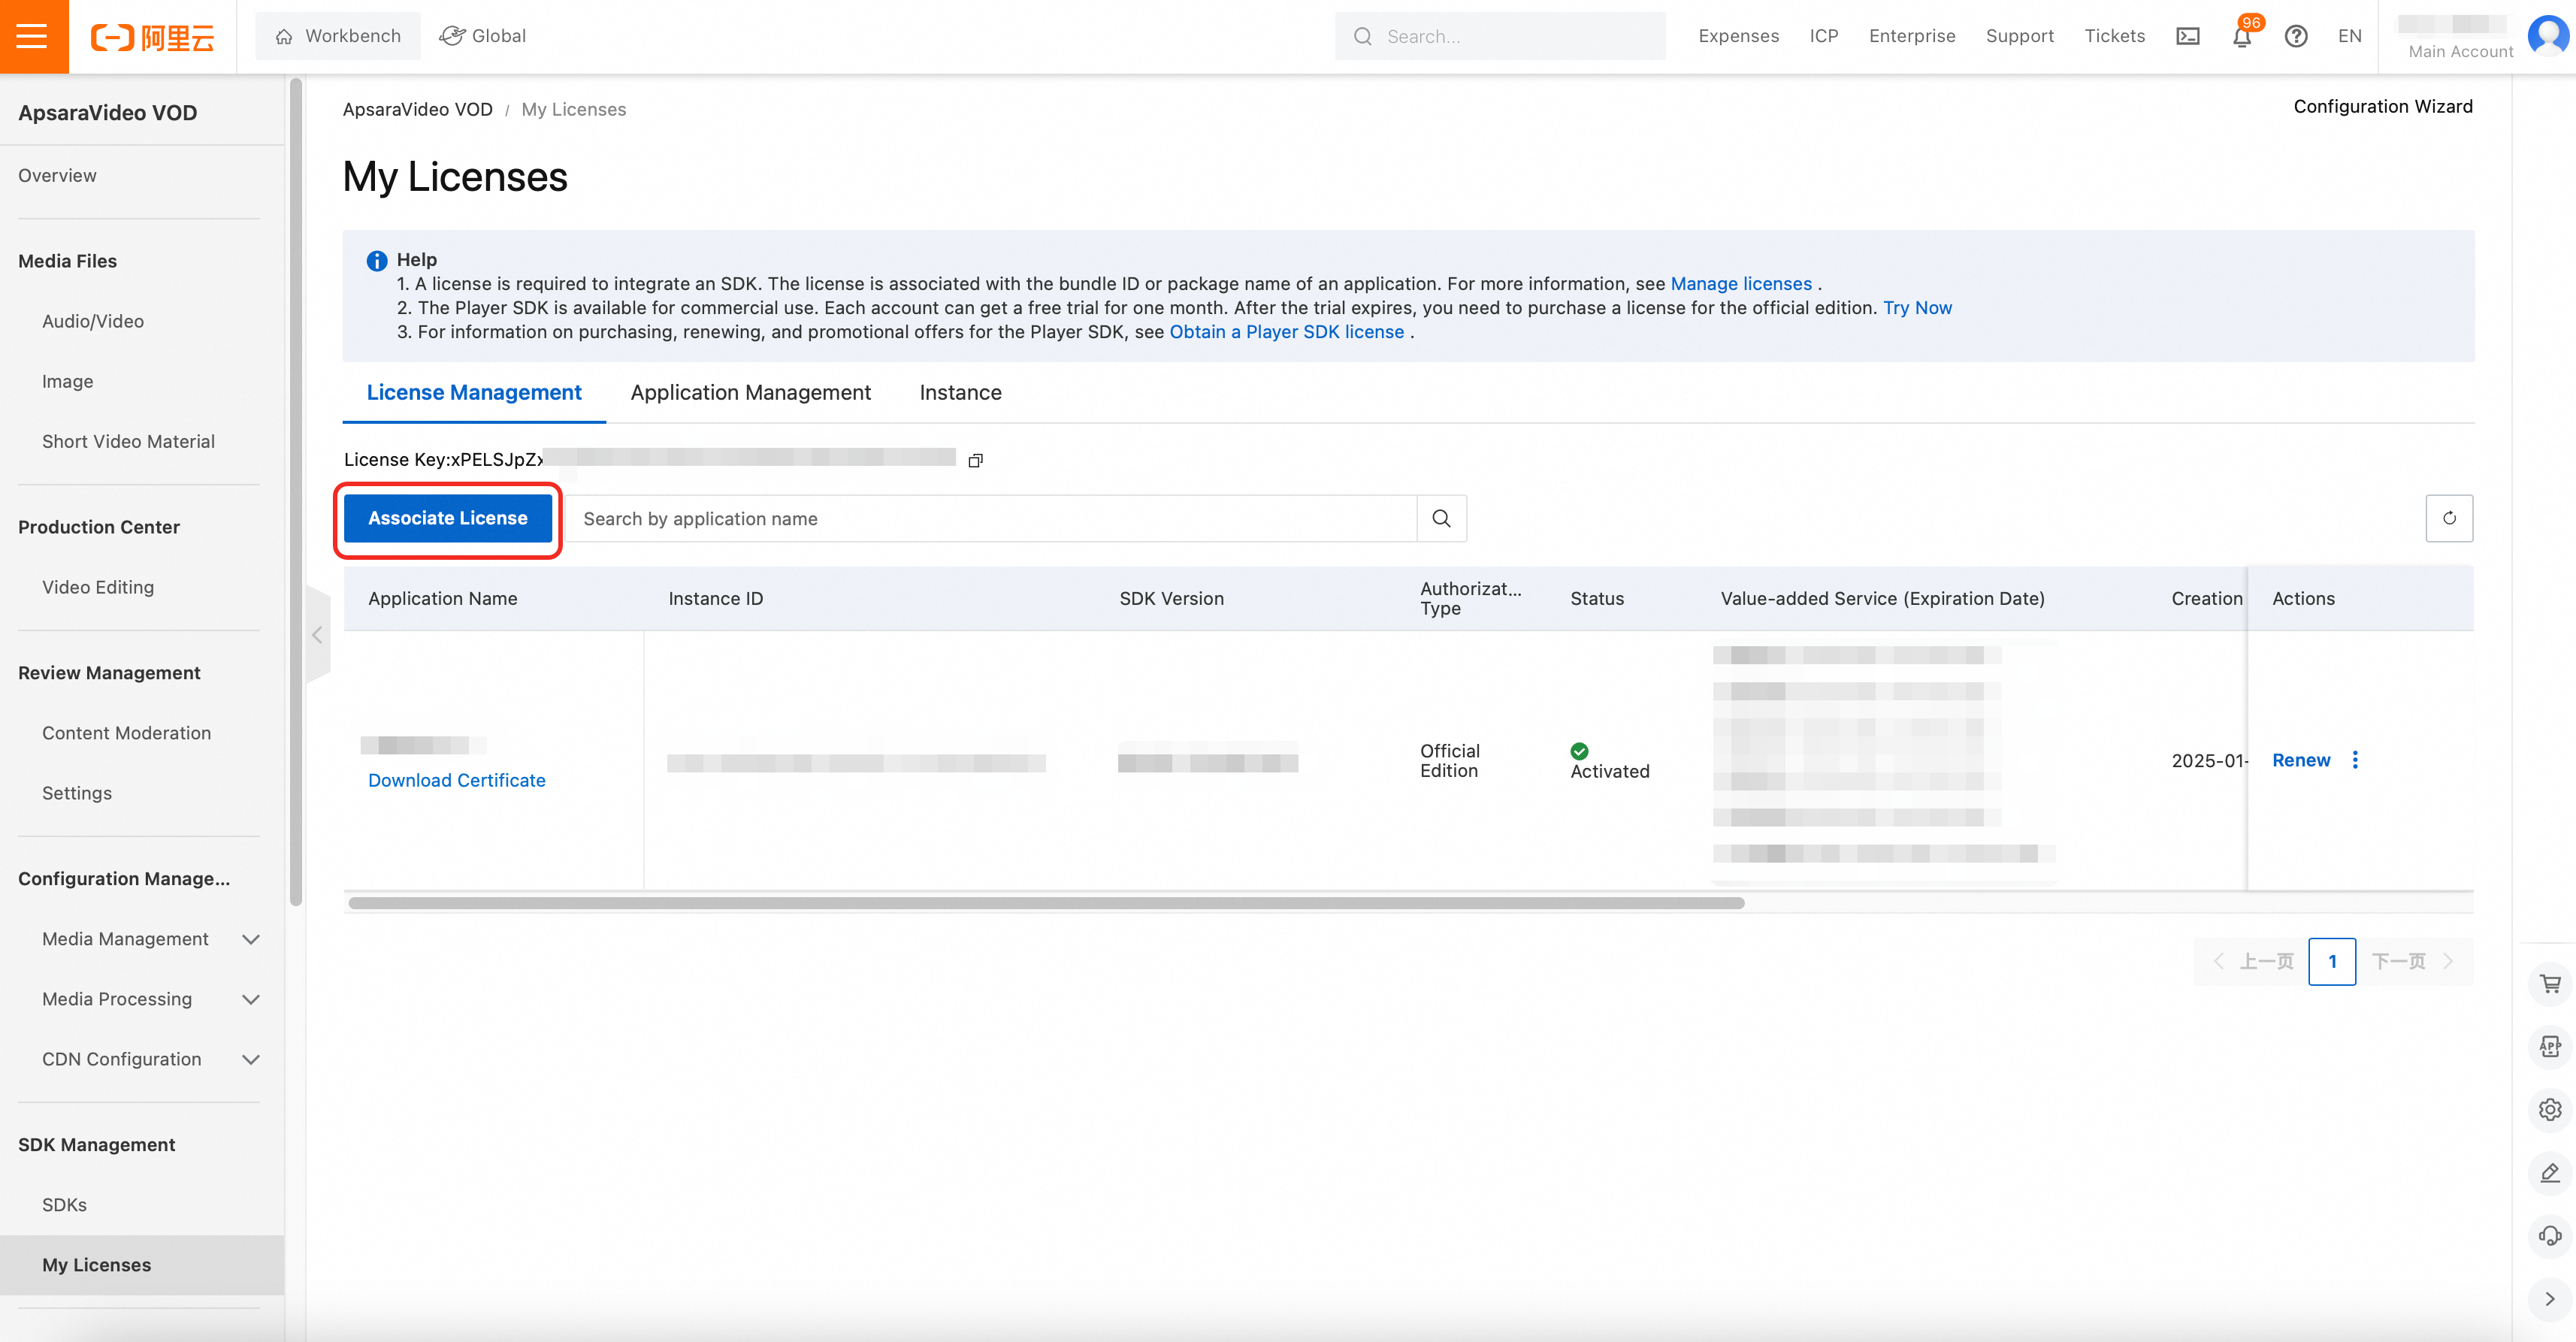Open Image in the sidebar

coord(67,382)
